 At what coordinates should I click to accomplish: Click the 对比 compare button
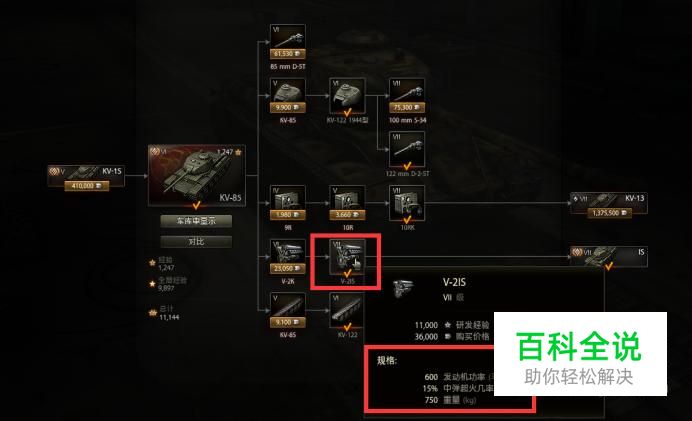tap(196, 241)
